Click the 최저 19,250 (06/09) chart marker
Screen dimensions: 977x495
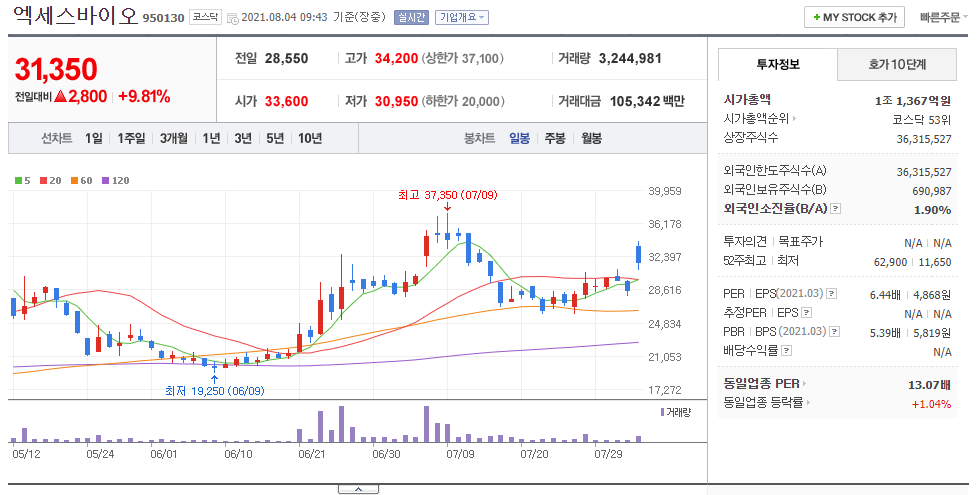215,391
